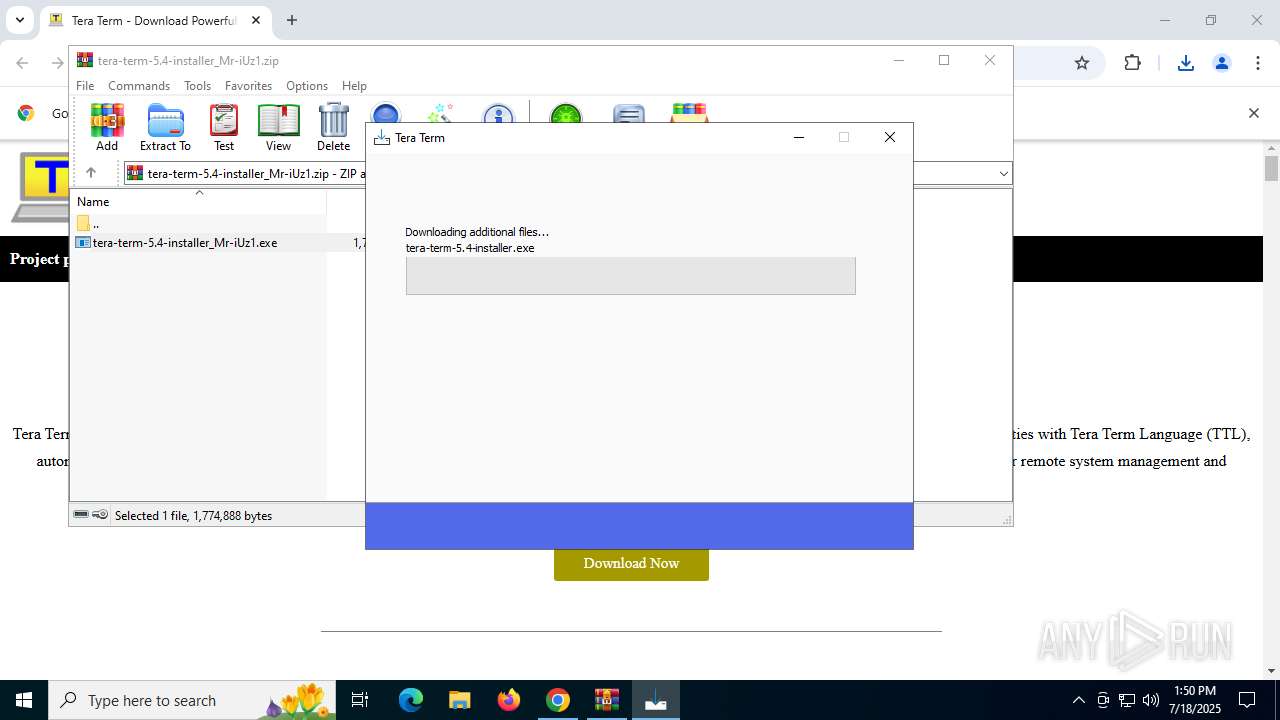
Task: Open Task View in taskbar
Action: click(x=360, y=700)
